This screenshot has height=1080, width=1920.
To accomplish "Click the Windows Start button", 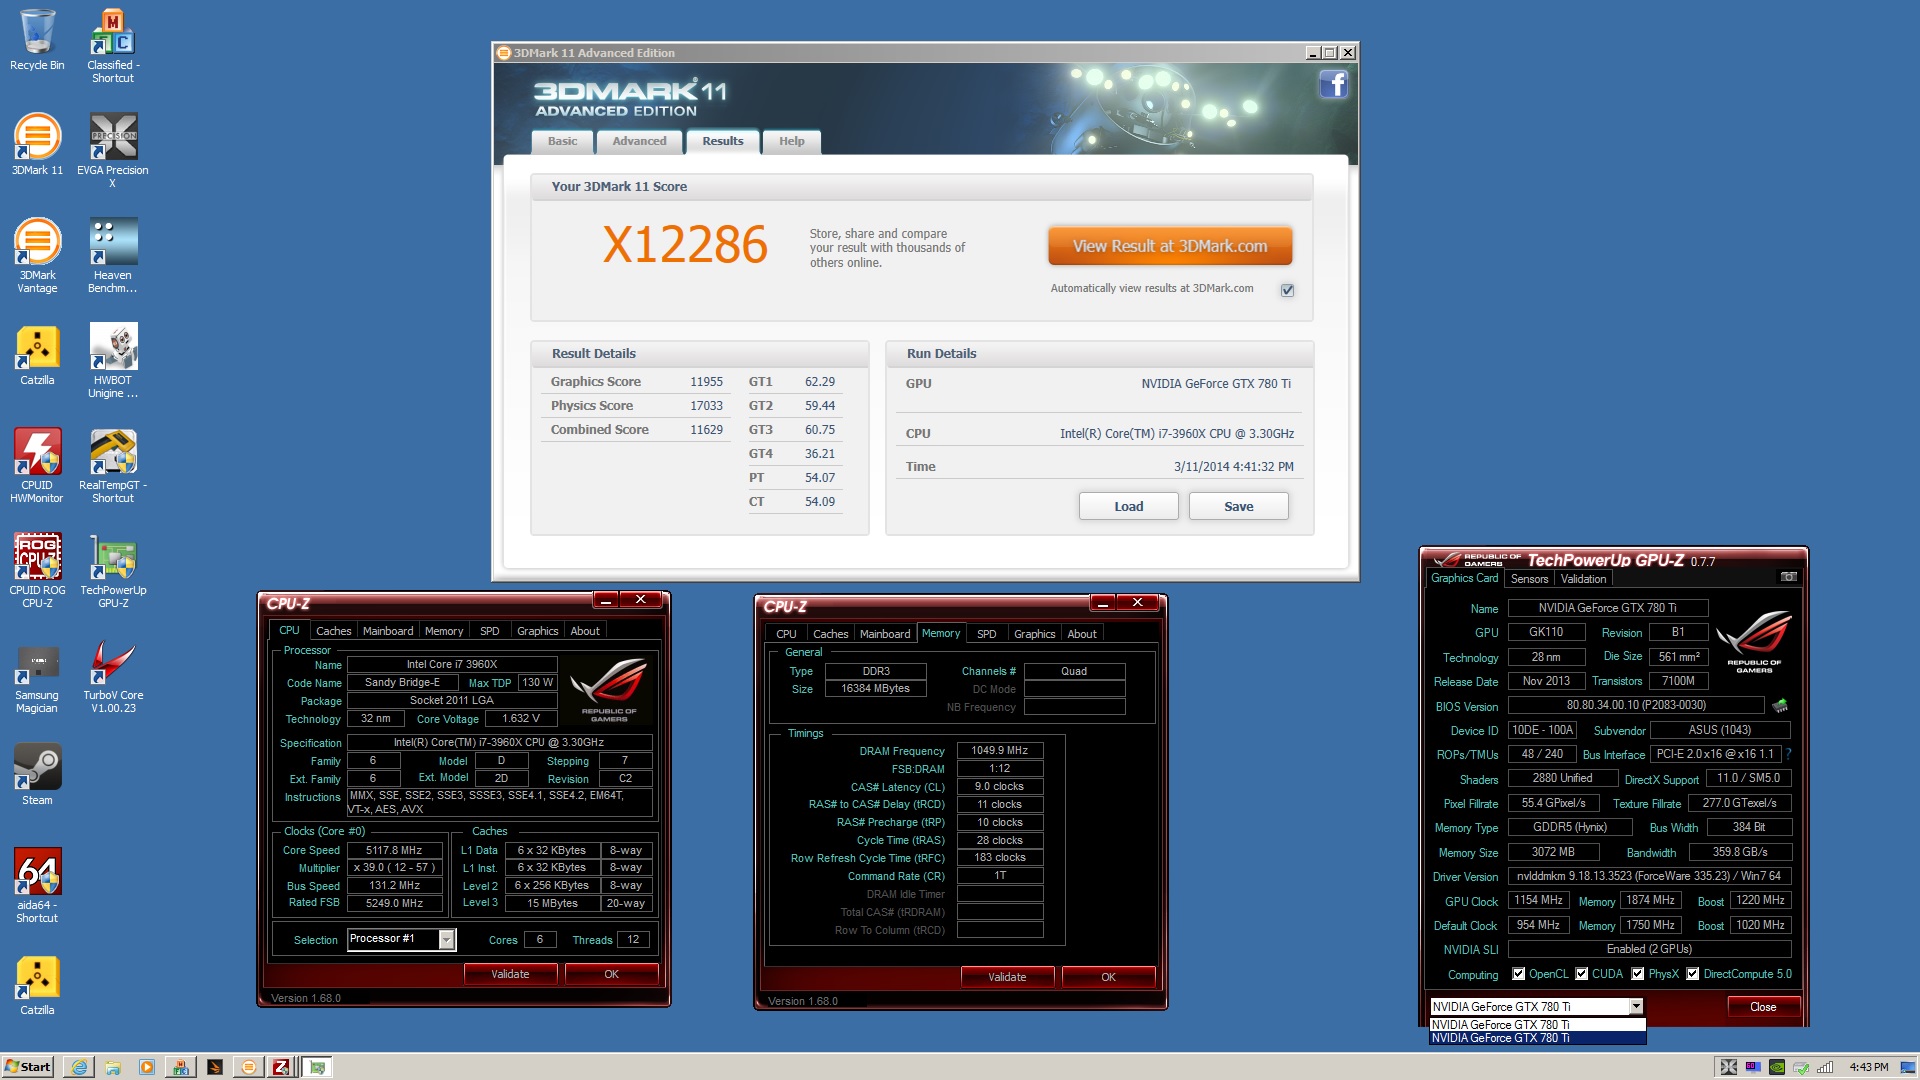I will coord(27,1067).
